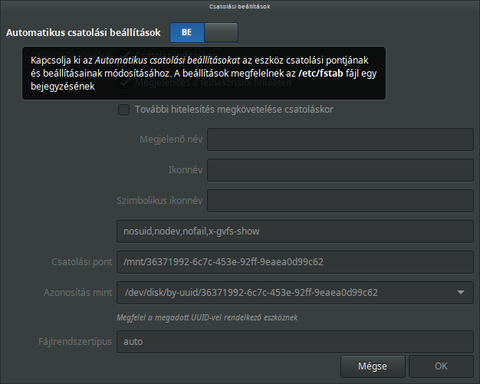Open the Azonosítás mint dropdown

click(295, 293)
